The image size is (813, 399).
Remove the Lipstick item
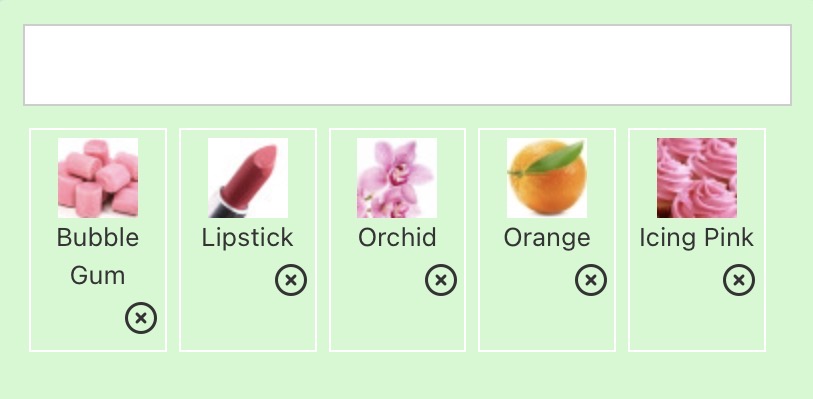pos(291,280)
